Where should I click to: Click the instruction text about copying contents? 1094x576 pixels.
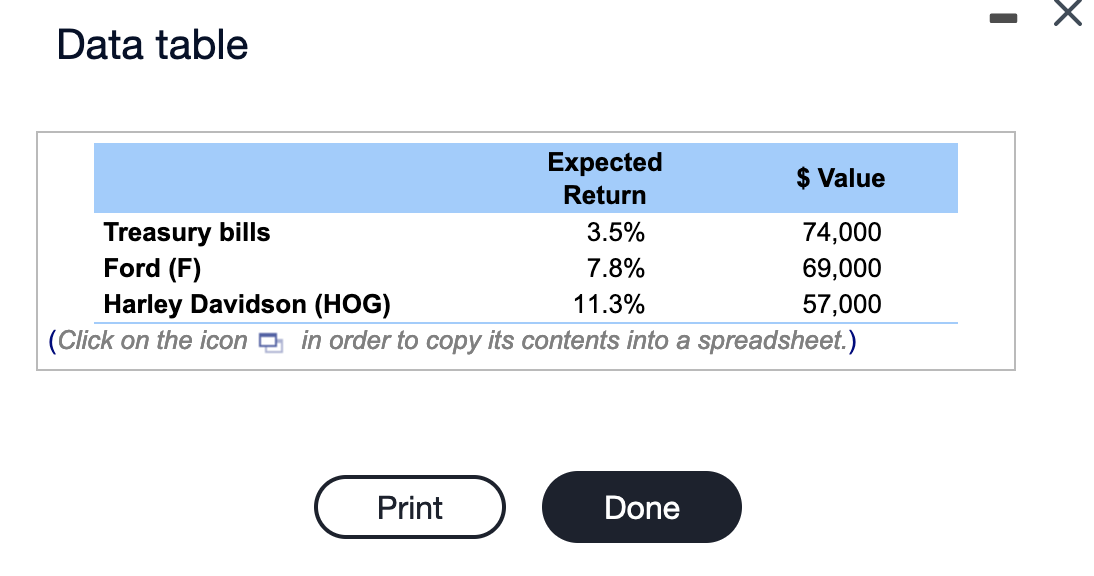(x=450, y=341)
